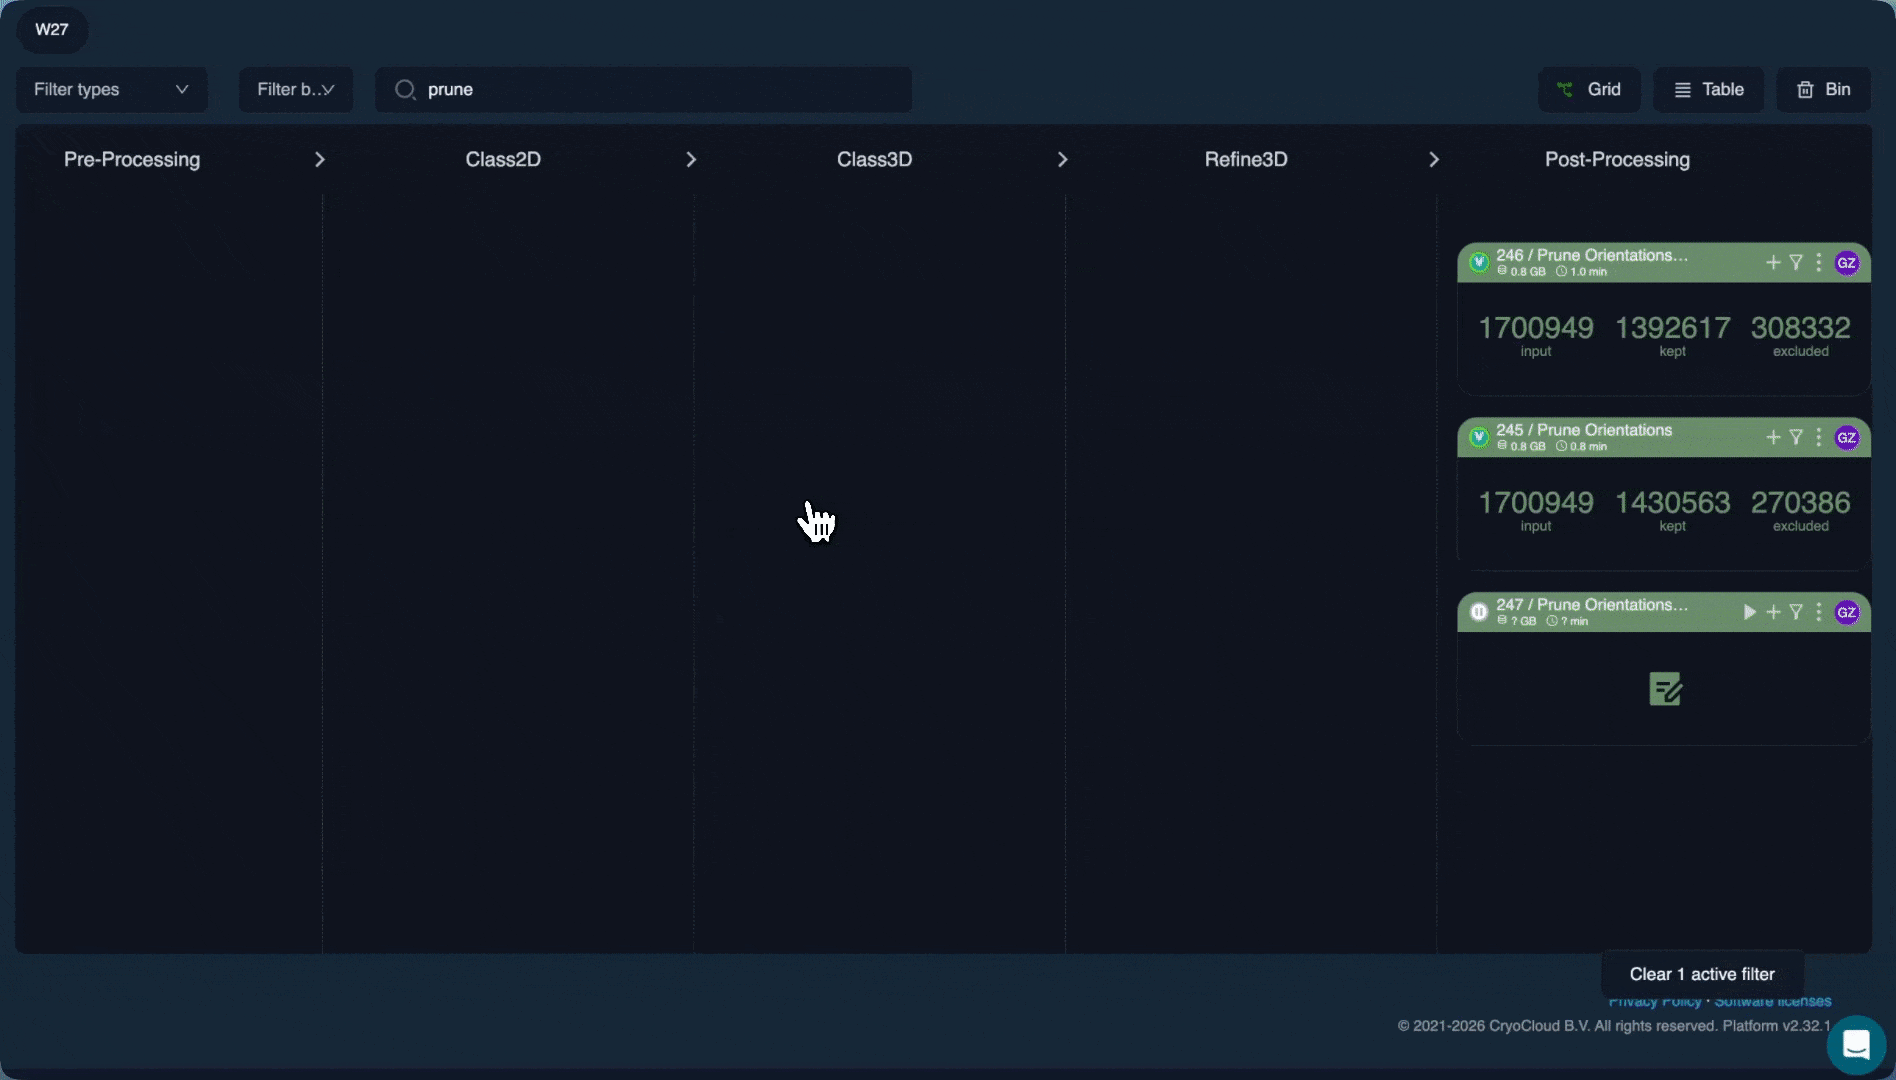Image resolution: width=1896 pixels, height=1080 pixels.
Task: Open the three-dot menu on job 246
Action: [x=1819, y=263]
